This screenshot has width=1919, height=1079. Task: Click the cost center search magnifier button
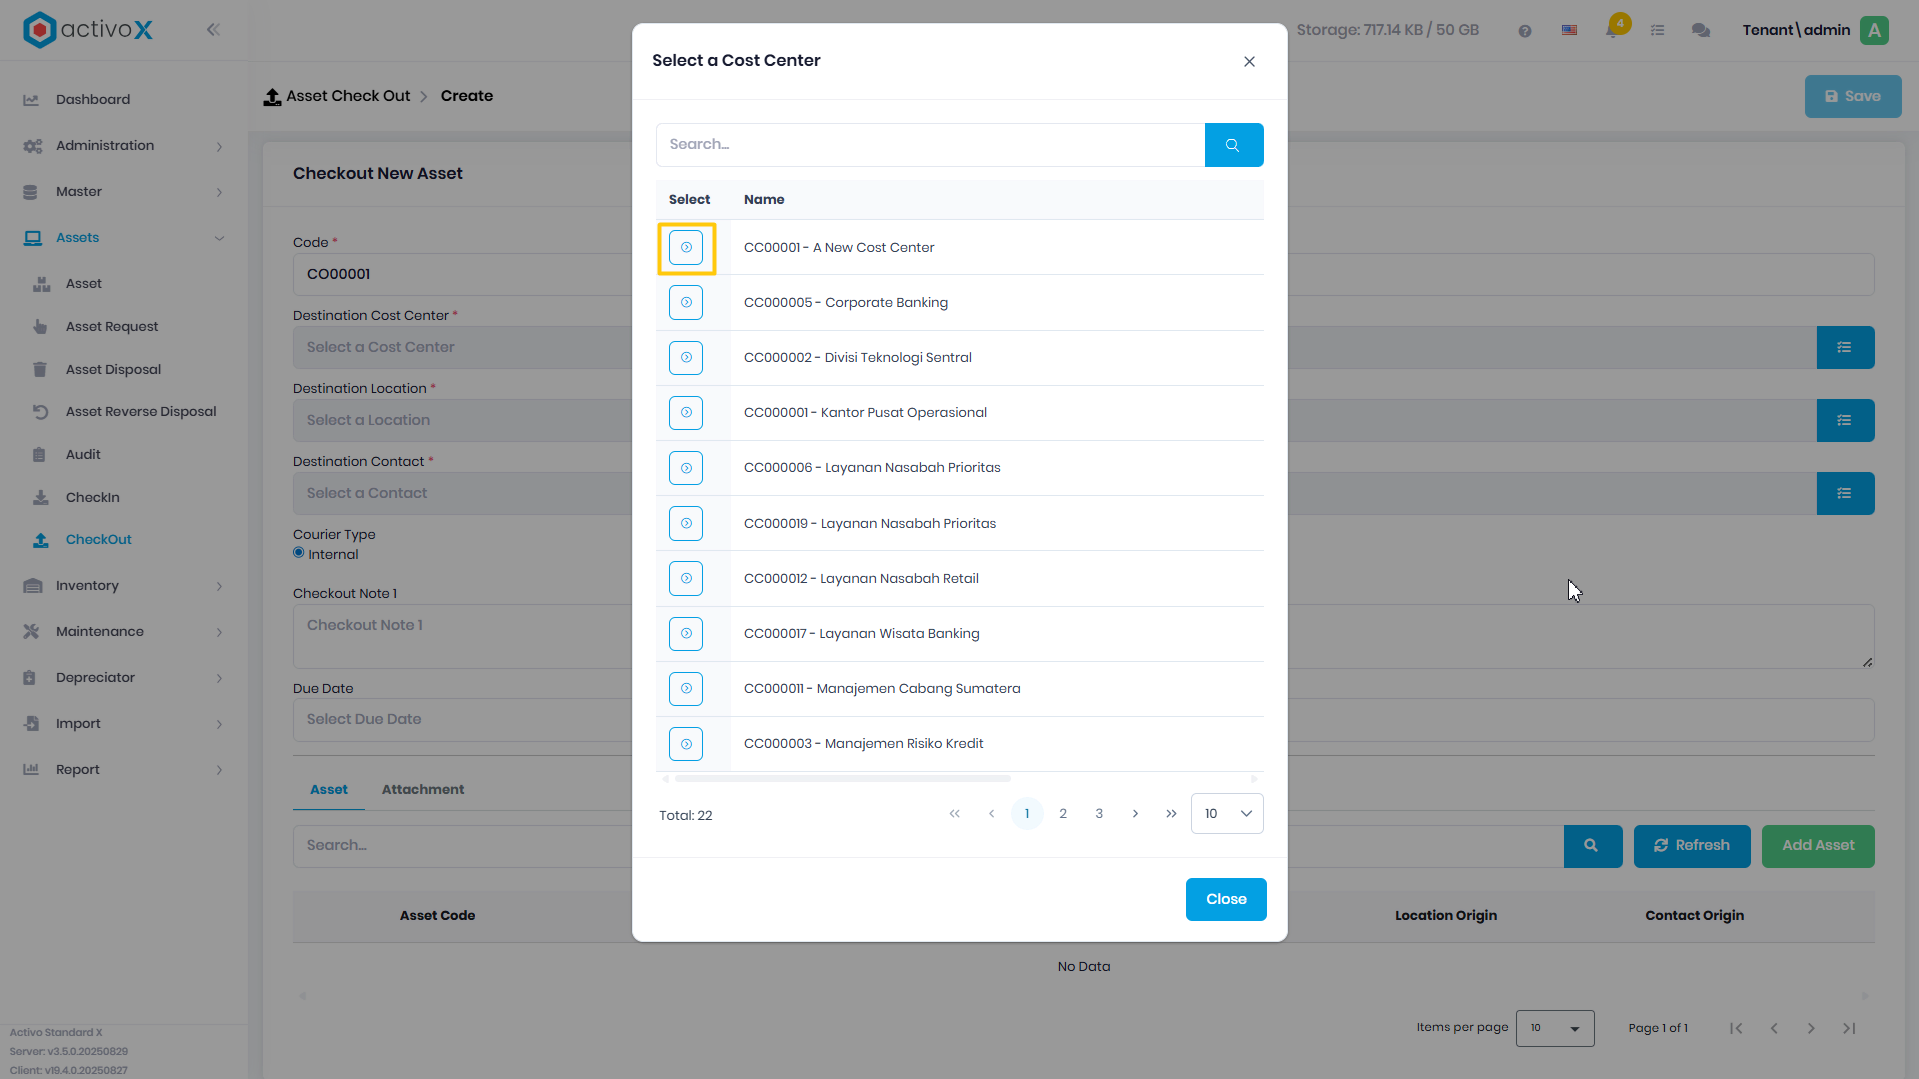coord(1233,145)
